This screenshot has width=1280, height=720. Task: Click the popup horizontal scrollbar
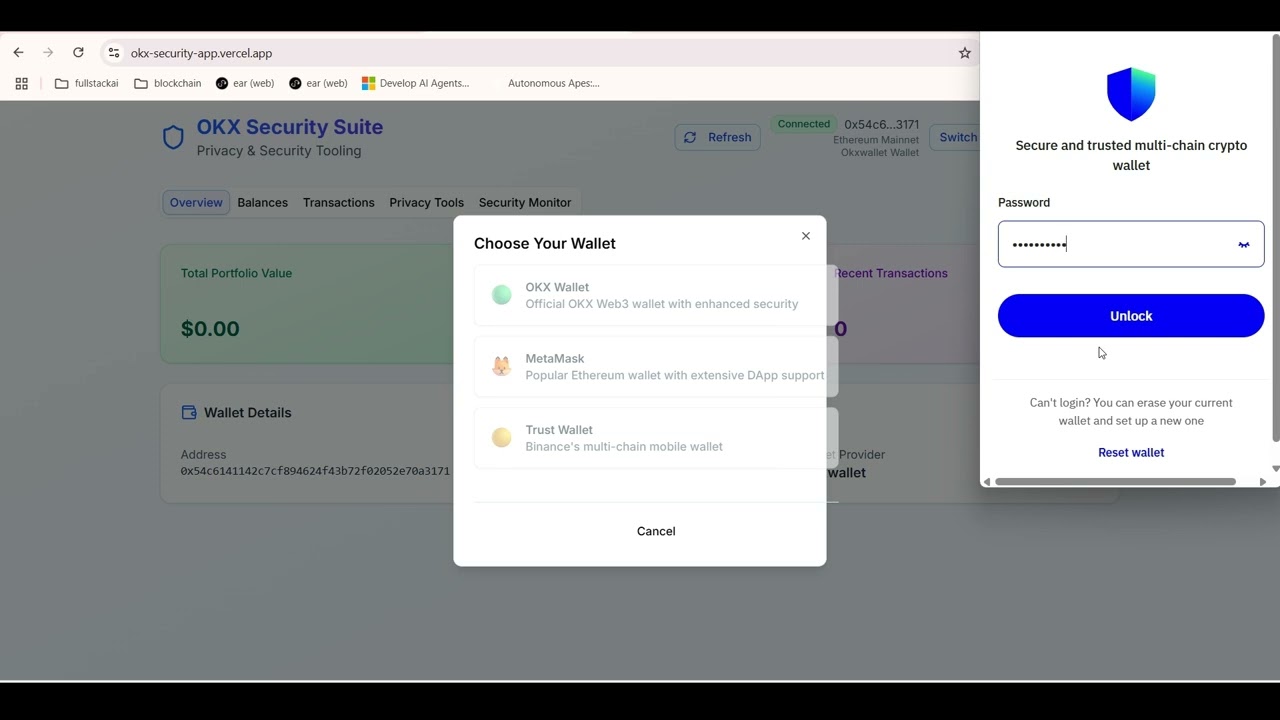[1115, 482]
